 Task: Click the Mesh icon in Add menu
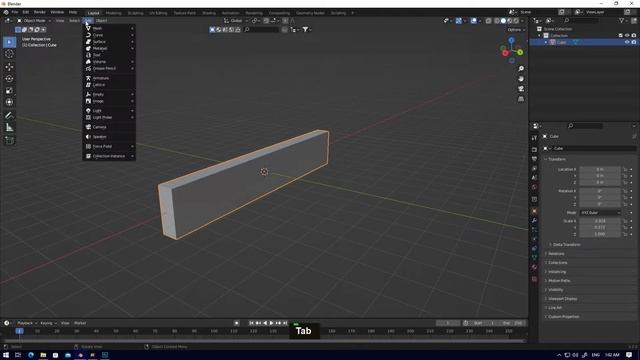[88, 28]
